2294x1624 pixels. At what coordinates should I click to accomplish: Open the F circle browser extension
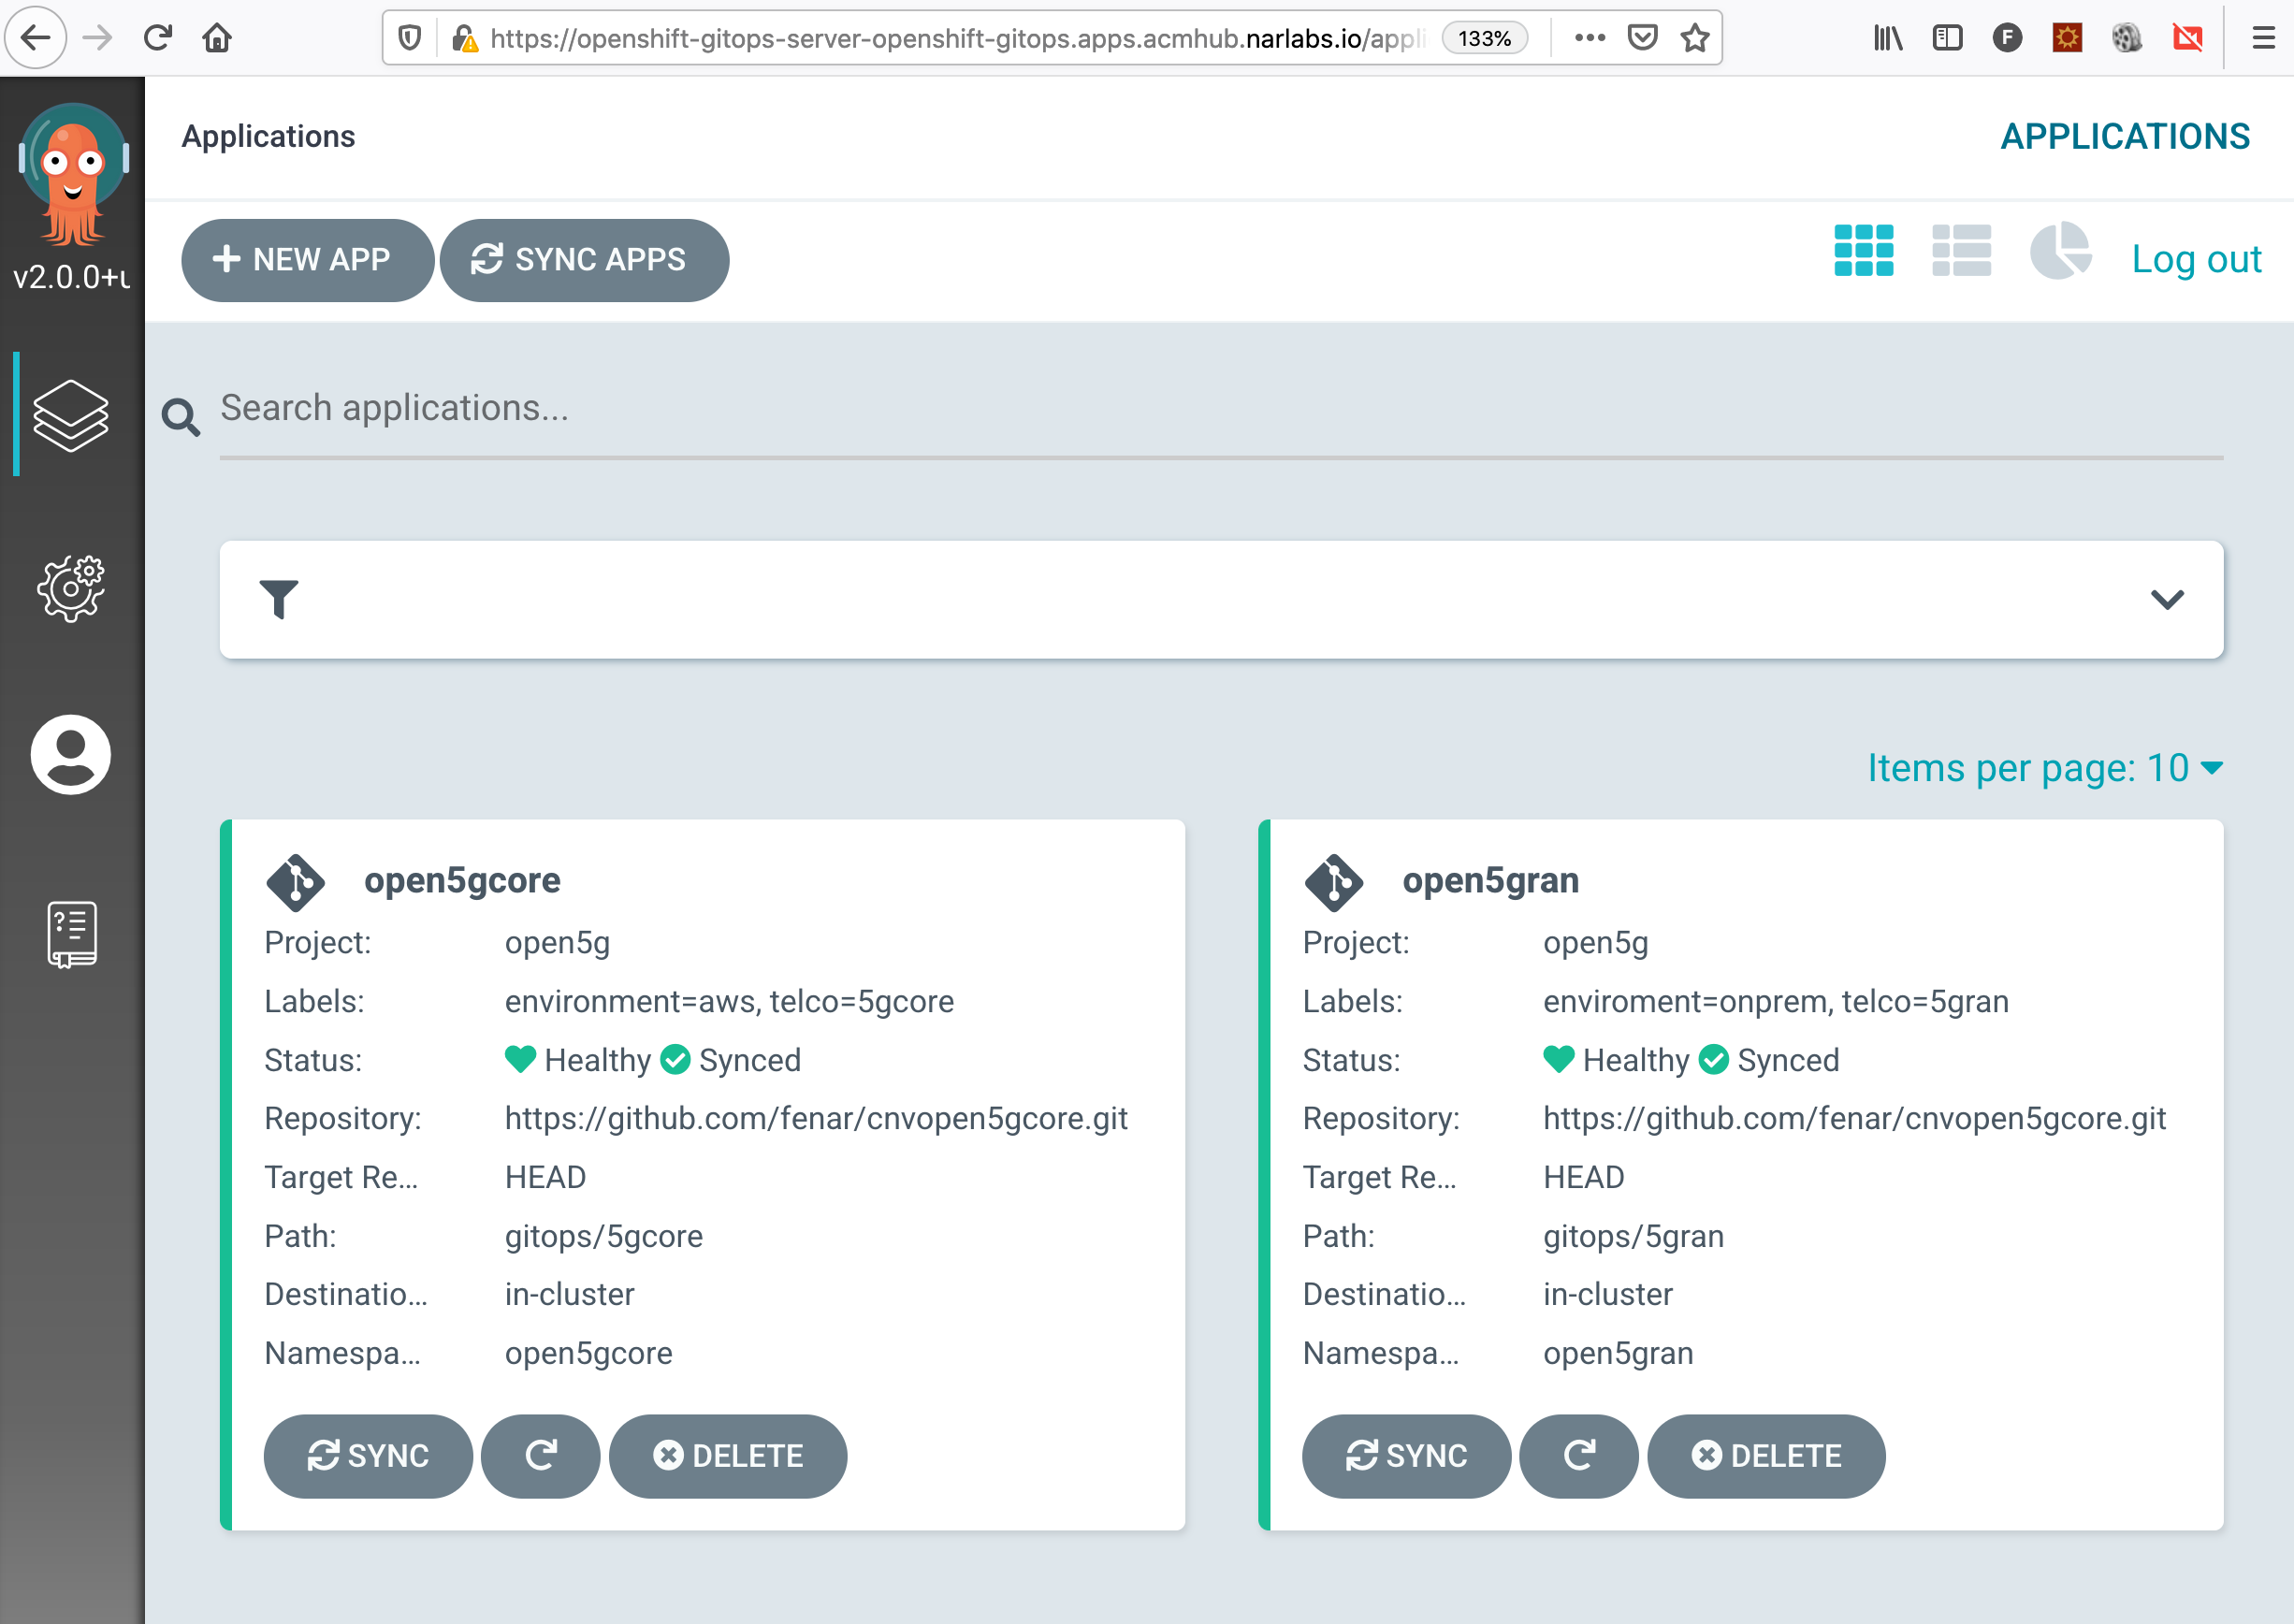click(x=2007, y=38)
